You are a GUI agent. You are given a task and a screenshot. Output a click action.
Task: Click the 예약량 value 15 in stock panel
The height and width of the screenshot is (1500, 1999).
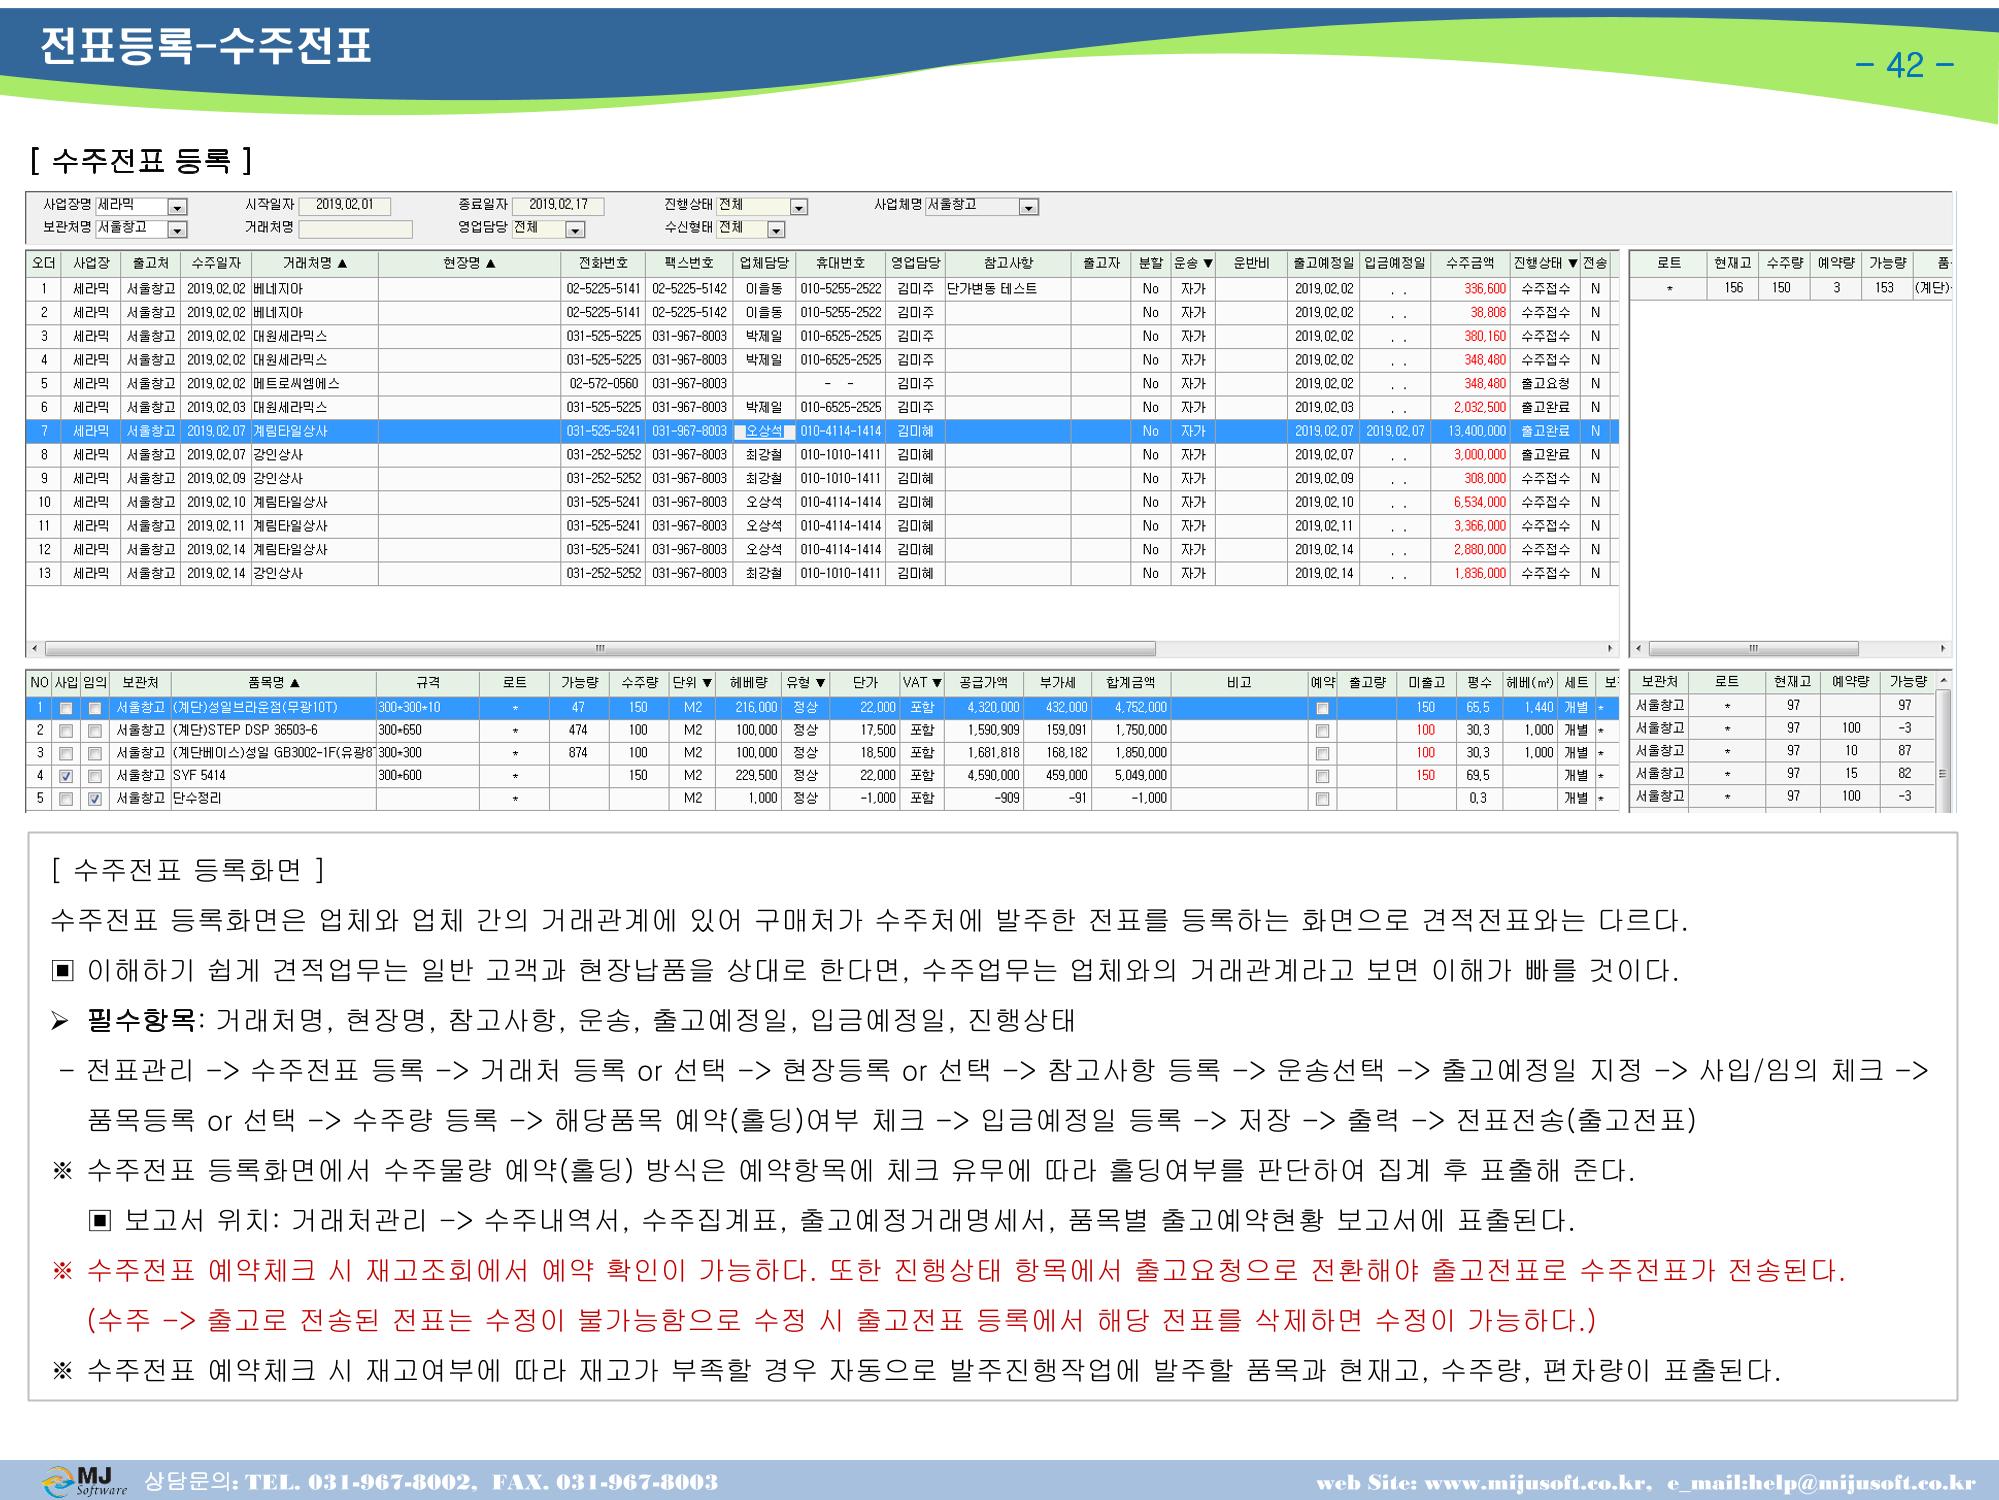1851,774
